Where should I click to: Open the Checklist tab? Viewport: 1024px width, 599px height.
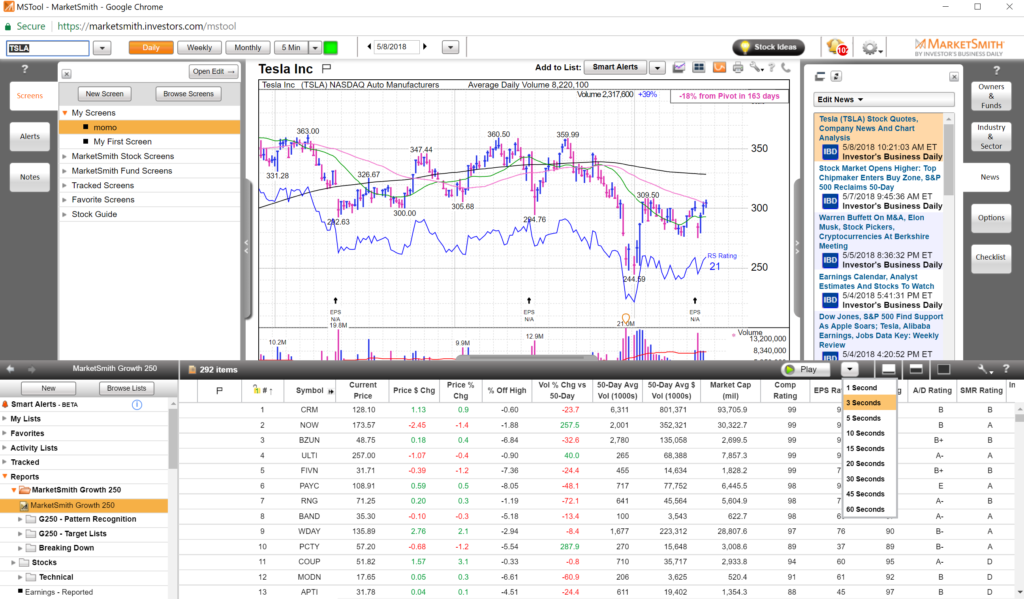click(991, 257)
